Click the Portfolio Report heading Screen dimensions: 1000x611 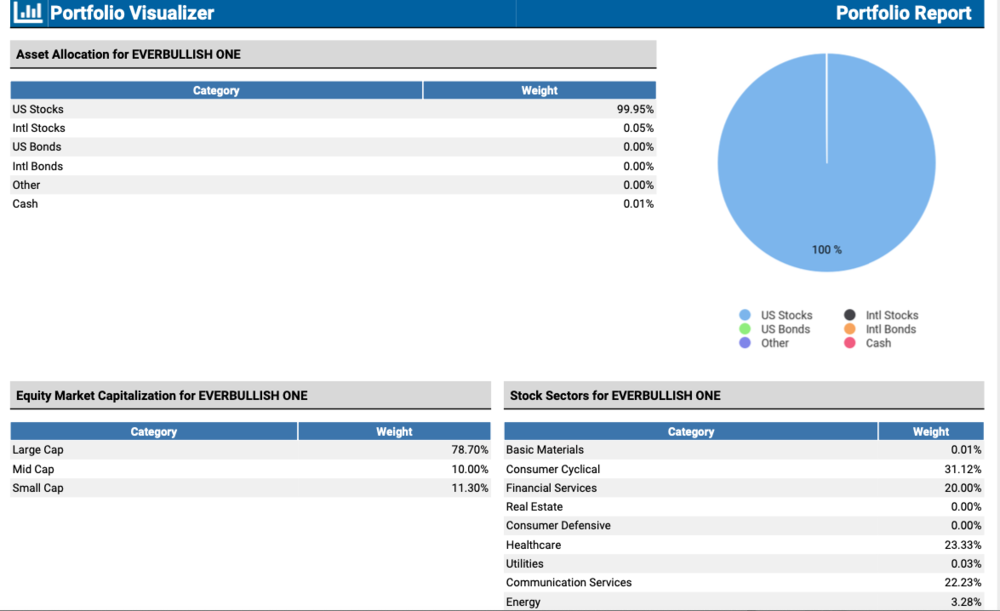[x=903, y=13]
